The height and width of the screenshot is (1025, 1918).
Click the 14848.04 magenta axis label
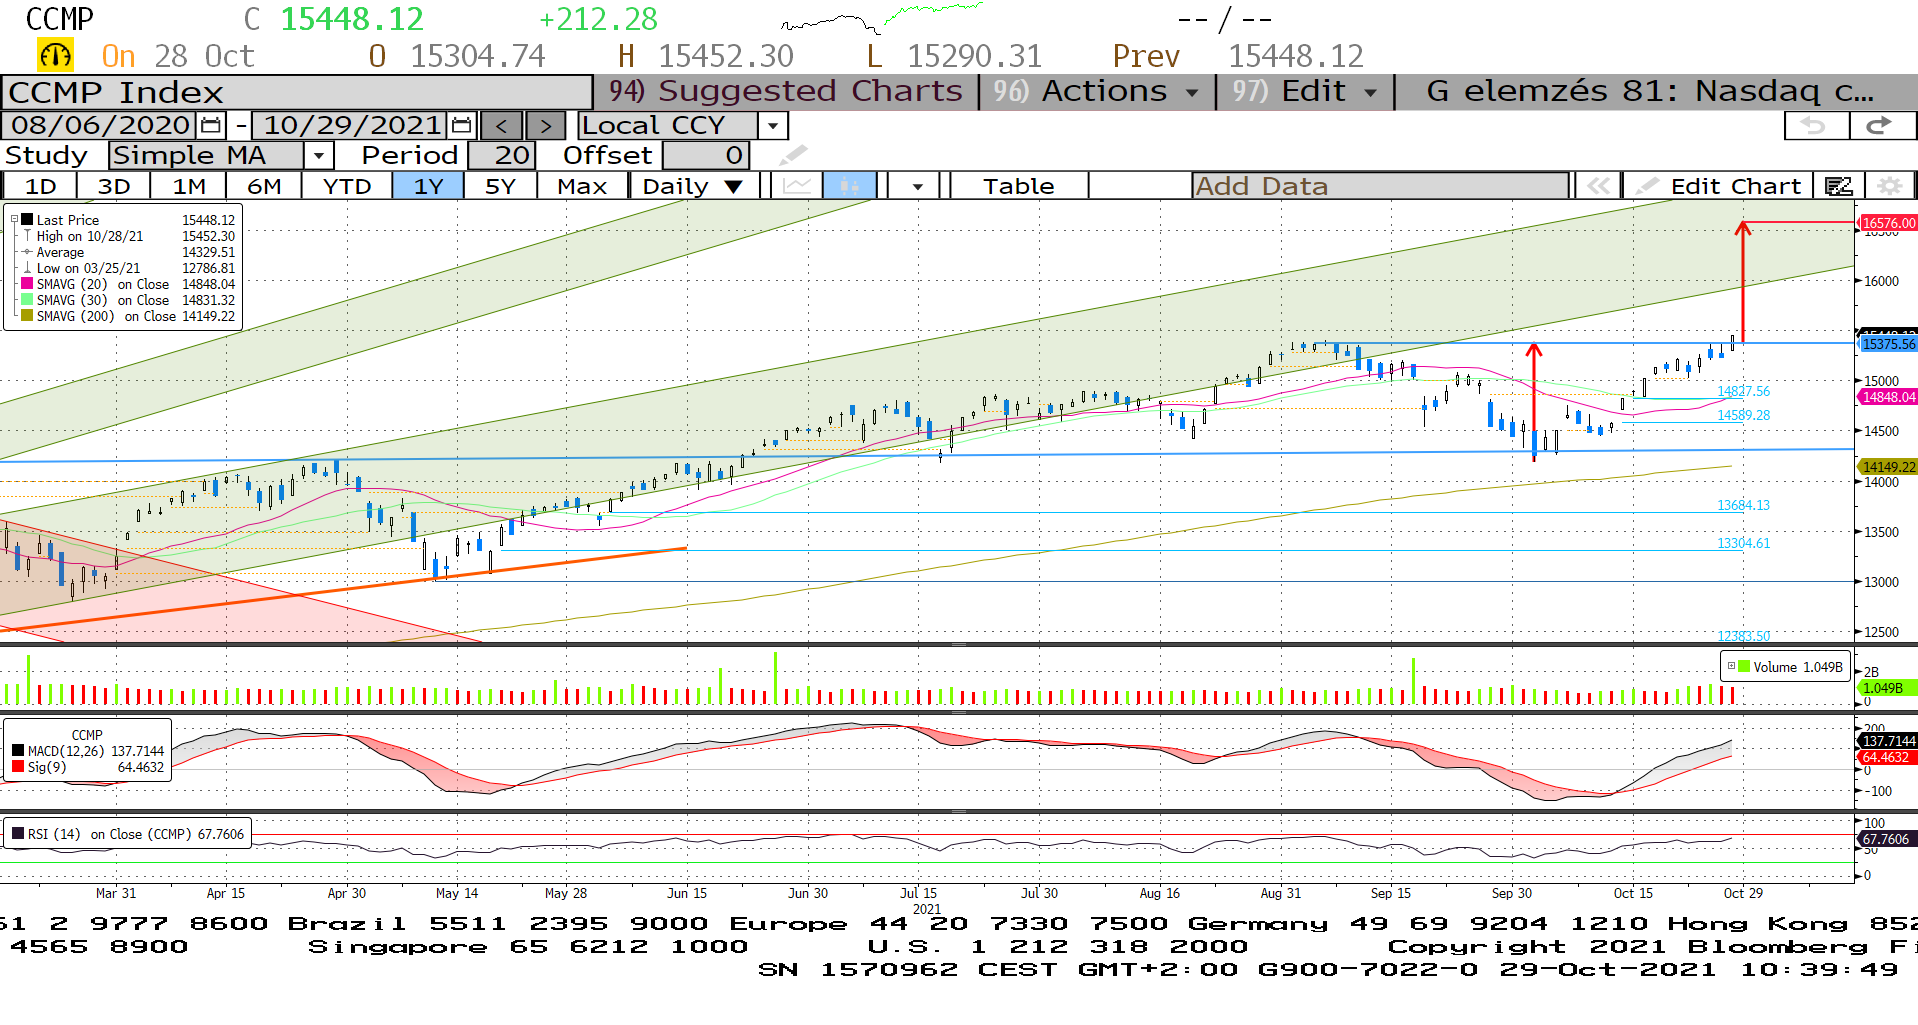click(x=1888, y=397)
